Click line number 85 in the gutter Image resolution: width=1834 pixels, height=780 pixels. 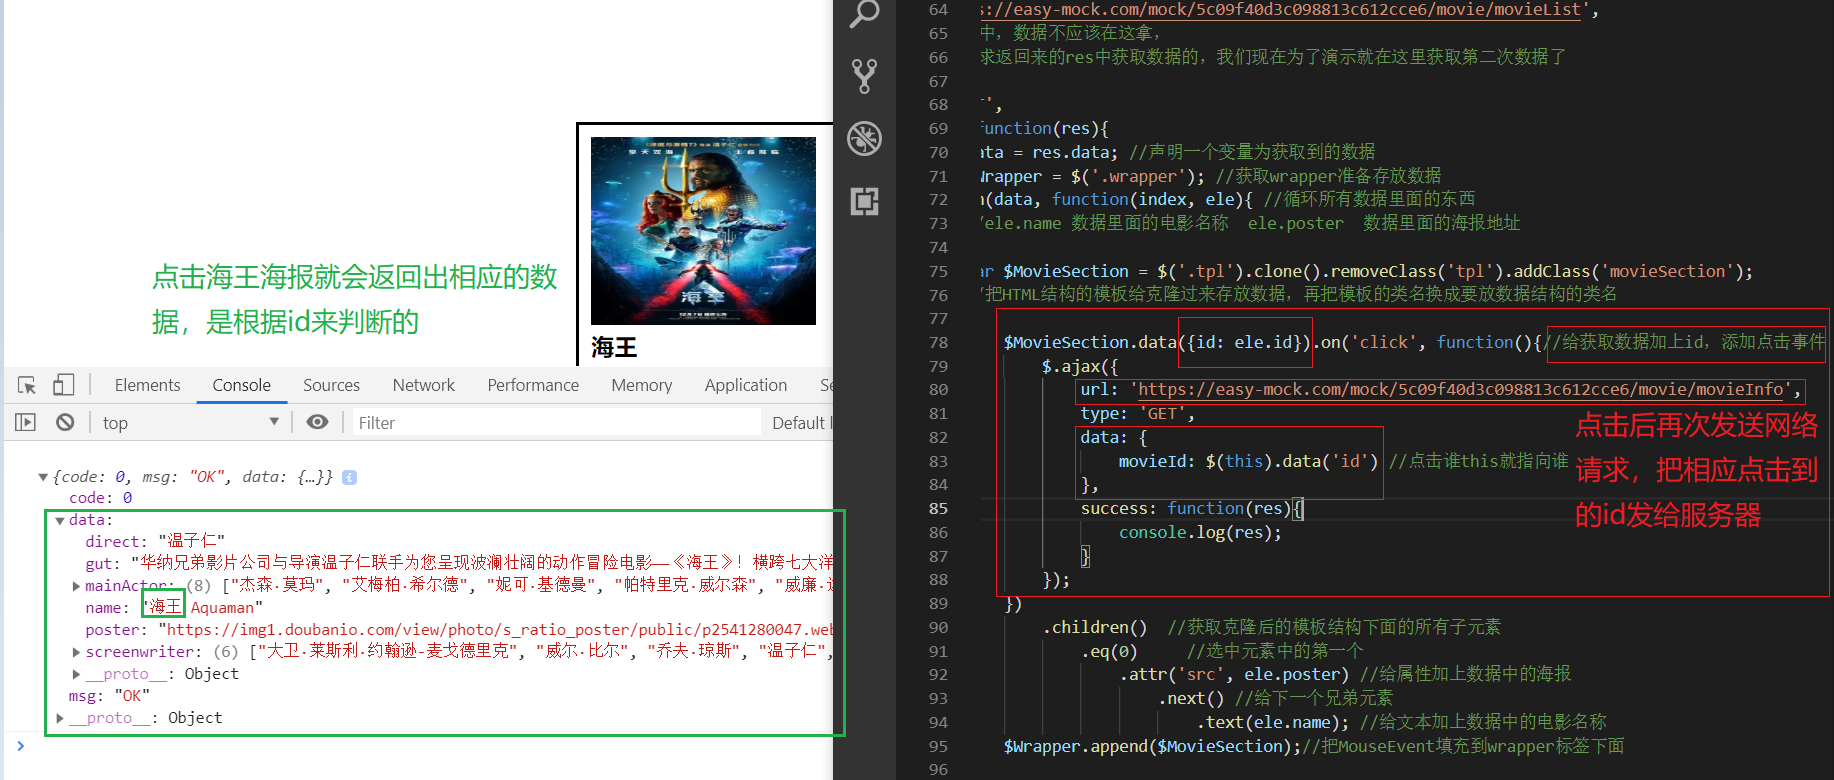point(938,508)
